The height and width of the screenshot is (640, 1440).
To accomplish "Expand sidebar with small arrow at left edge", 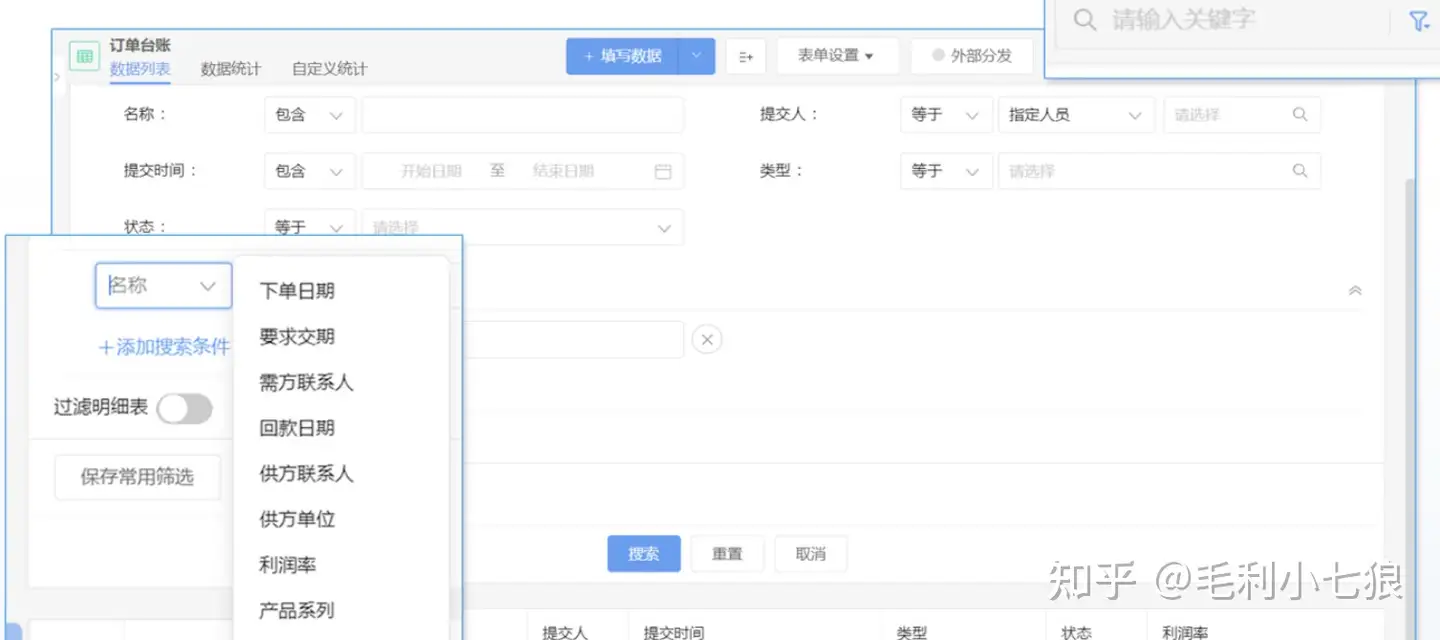I will coord(56,77).
